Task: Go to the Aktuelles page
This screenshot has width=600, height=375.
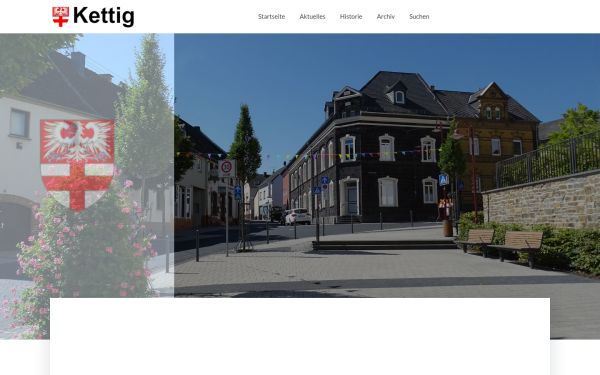Action: [312, 16]
